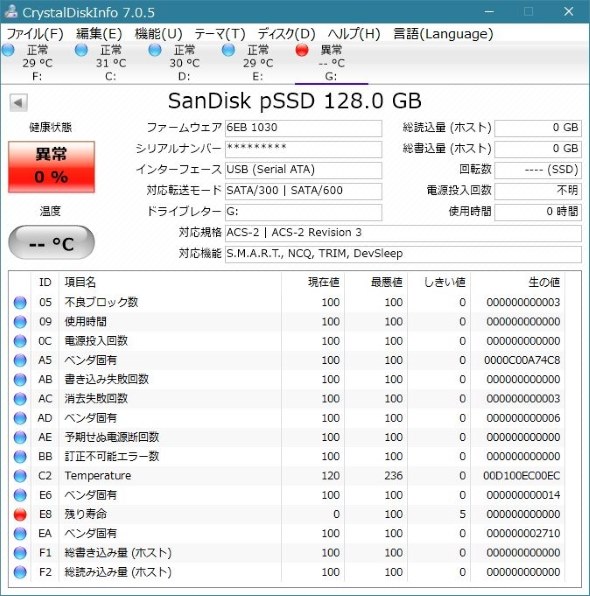Select the C: drive tab at 31 °C
The width and height of the screenshot is (590, 596).
(110, 63)
